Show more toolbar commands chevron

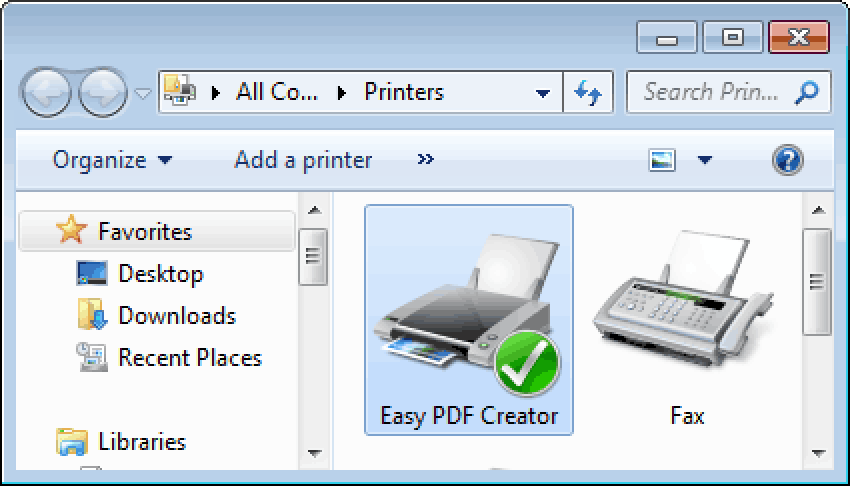pos(426,159)
